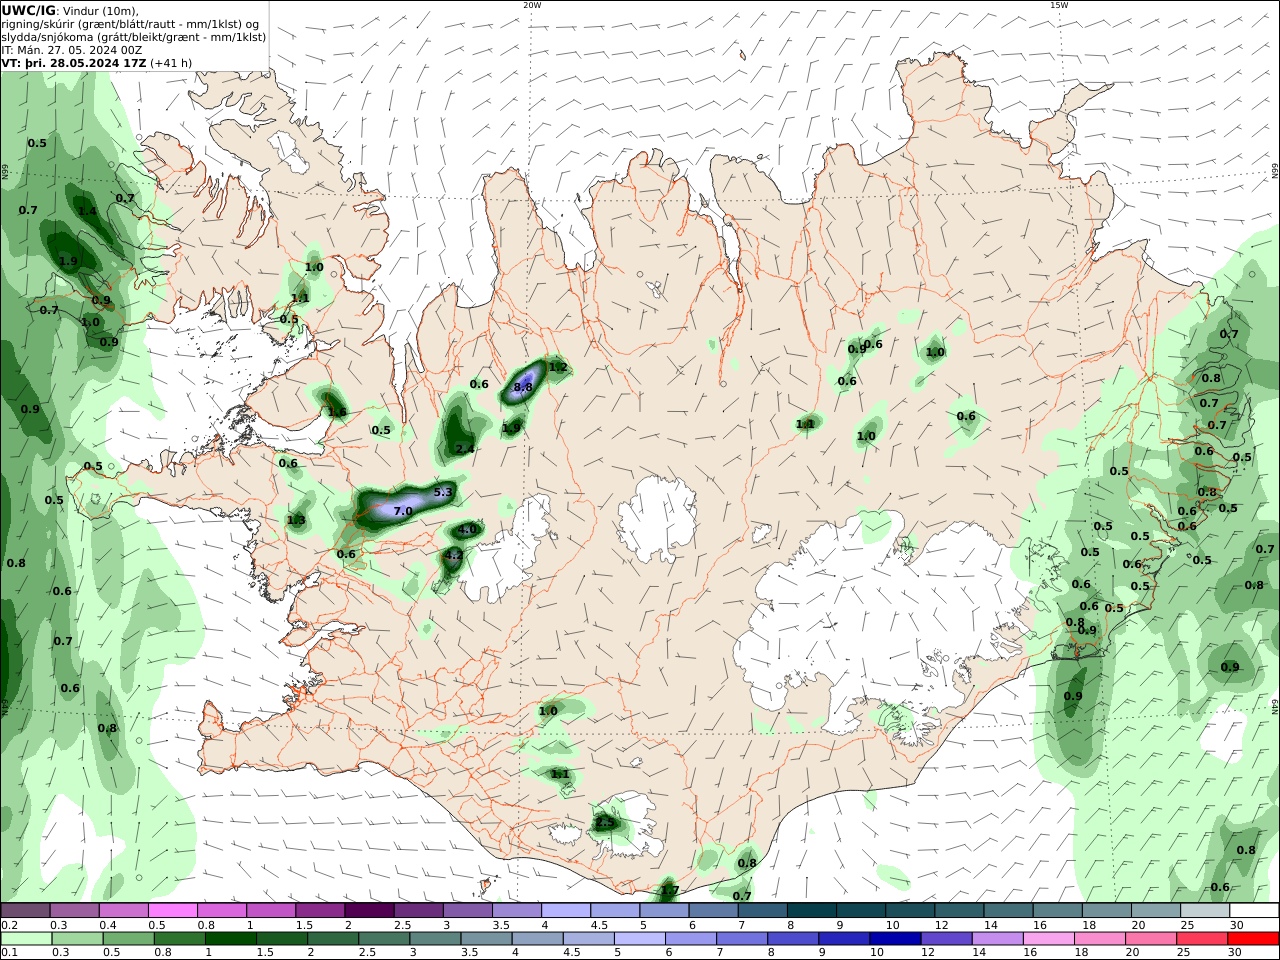
Task: Click the lower-legend blue swatch labeled 8
Action: pyautogui.click(x=792, y=938)
